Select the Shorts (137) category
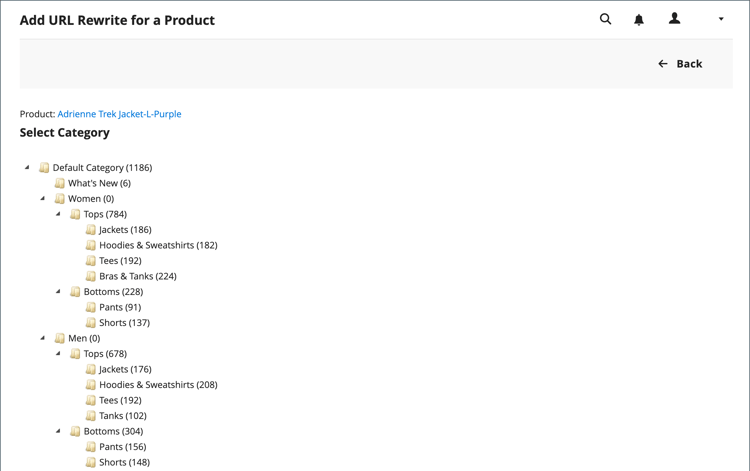Image resolution: width=750 pixels, height=471 pixels. pos(124,323)
